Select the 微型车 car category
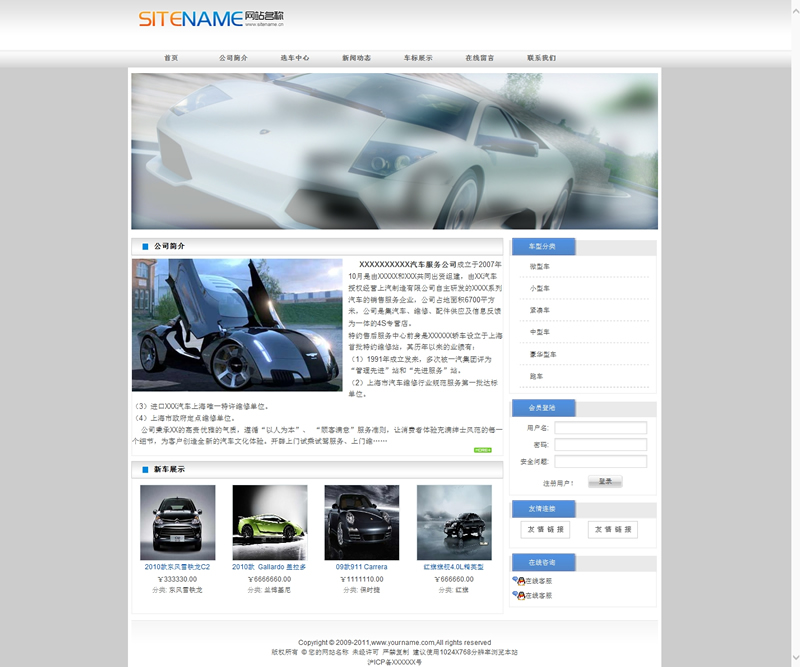 540,267
